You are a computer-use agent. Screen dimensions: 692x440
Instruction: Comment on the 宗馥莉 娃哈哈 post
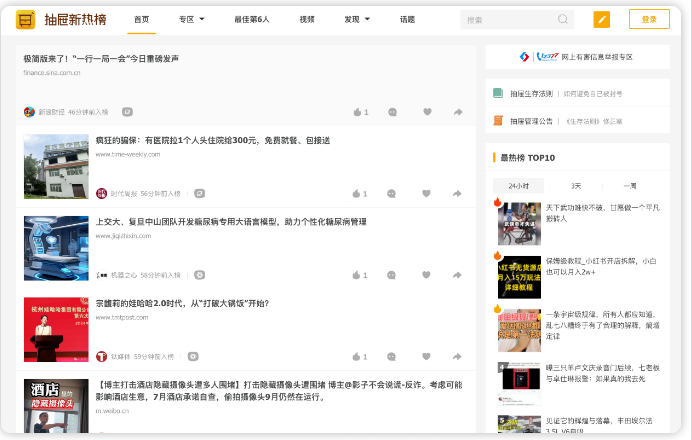tap(391, 357)
